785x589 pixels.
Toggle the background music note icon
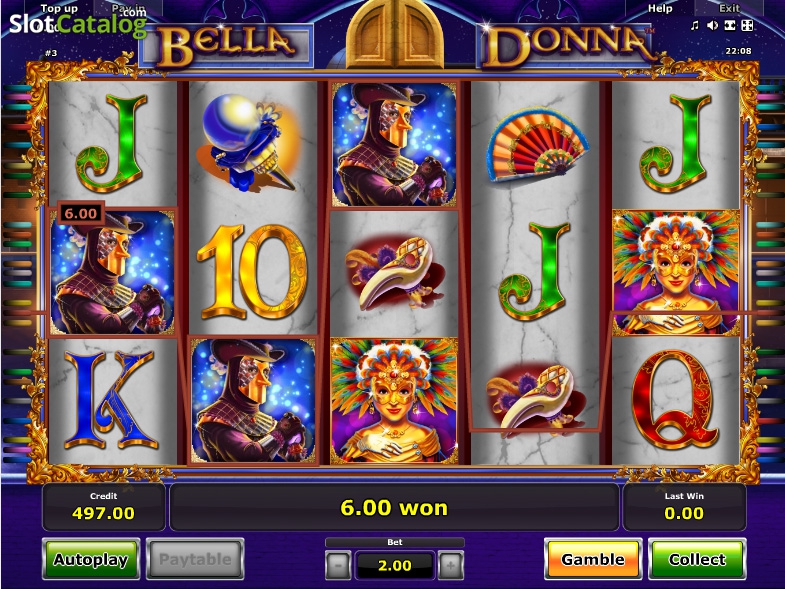point(694,26)
